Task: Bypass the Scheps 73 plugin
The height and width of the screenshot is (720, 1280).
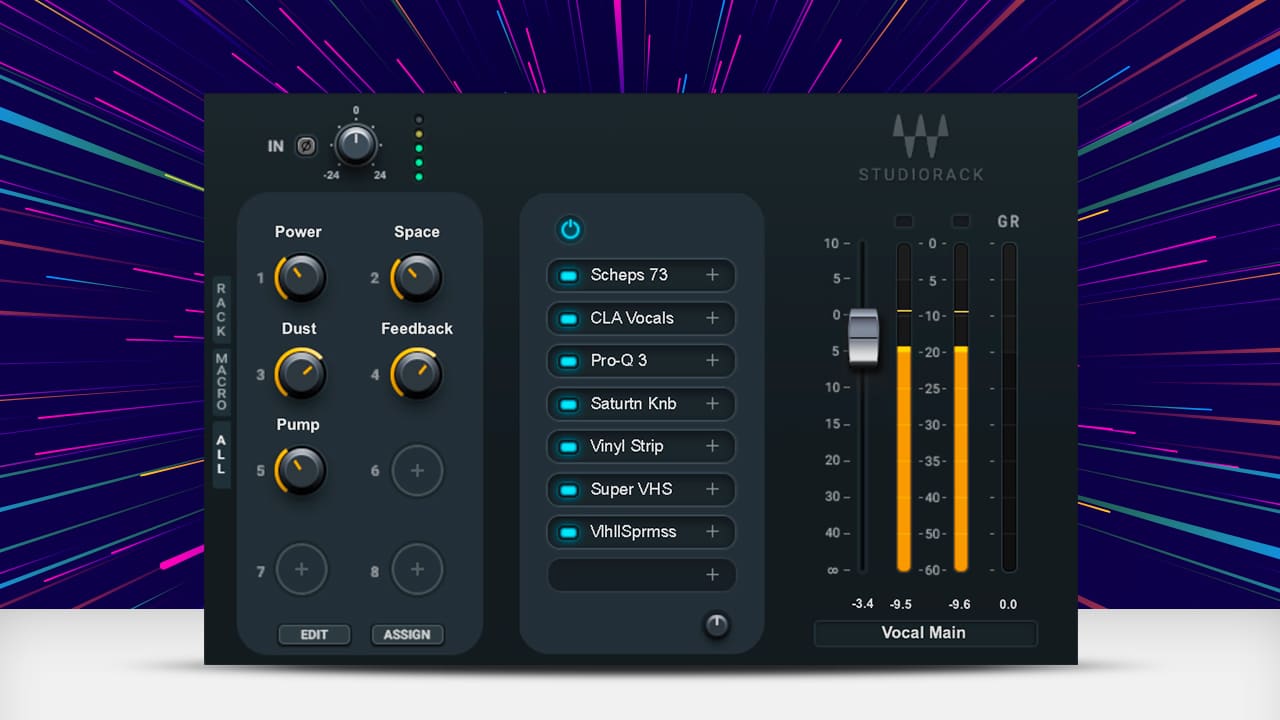Action: point(569,275)
